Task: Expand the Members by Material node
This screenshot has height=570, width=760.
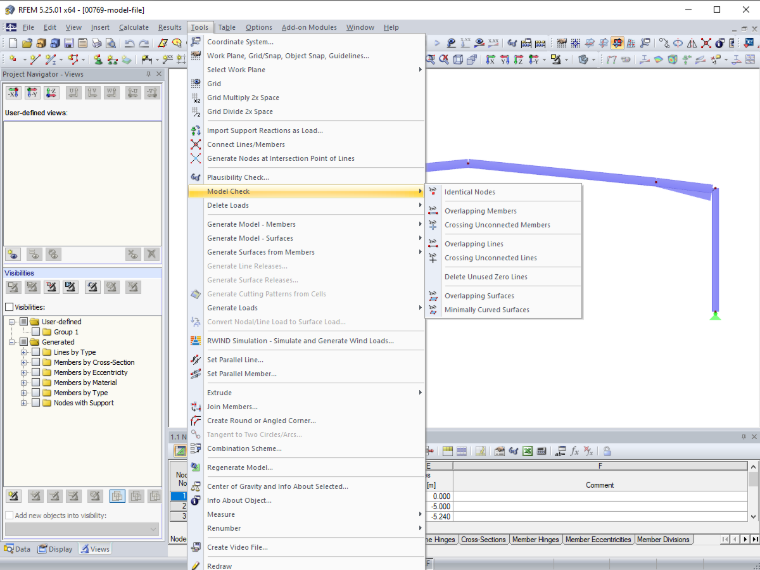Action: (x=24, y=382)
